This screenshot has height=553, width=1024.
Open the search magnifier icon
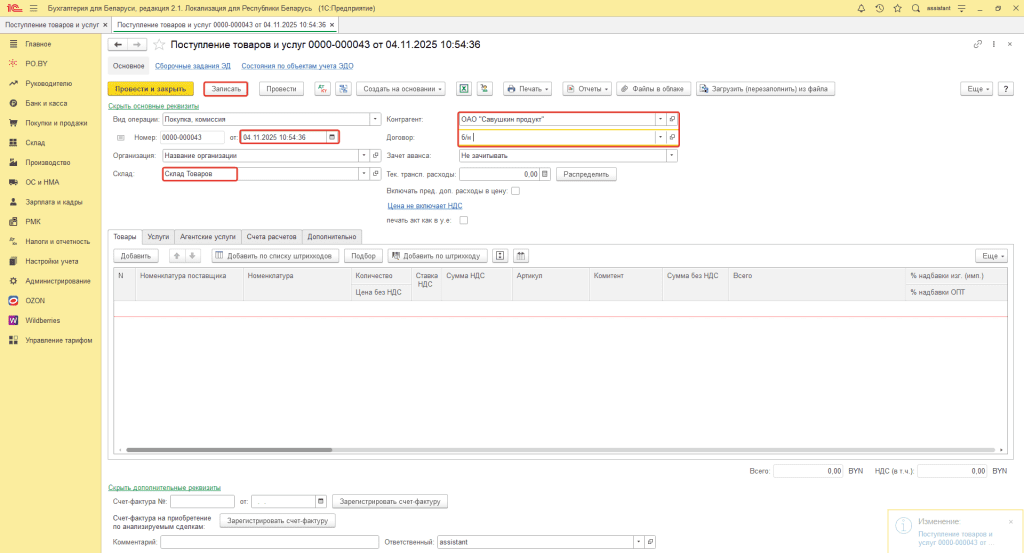coord(916,8)
